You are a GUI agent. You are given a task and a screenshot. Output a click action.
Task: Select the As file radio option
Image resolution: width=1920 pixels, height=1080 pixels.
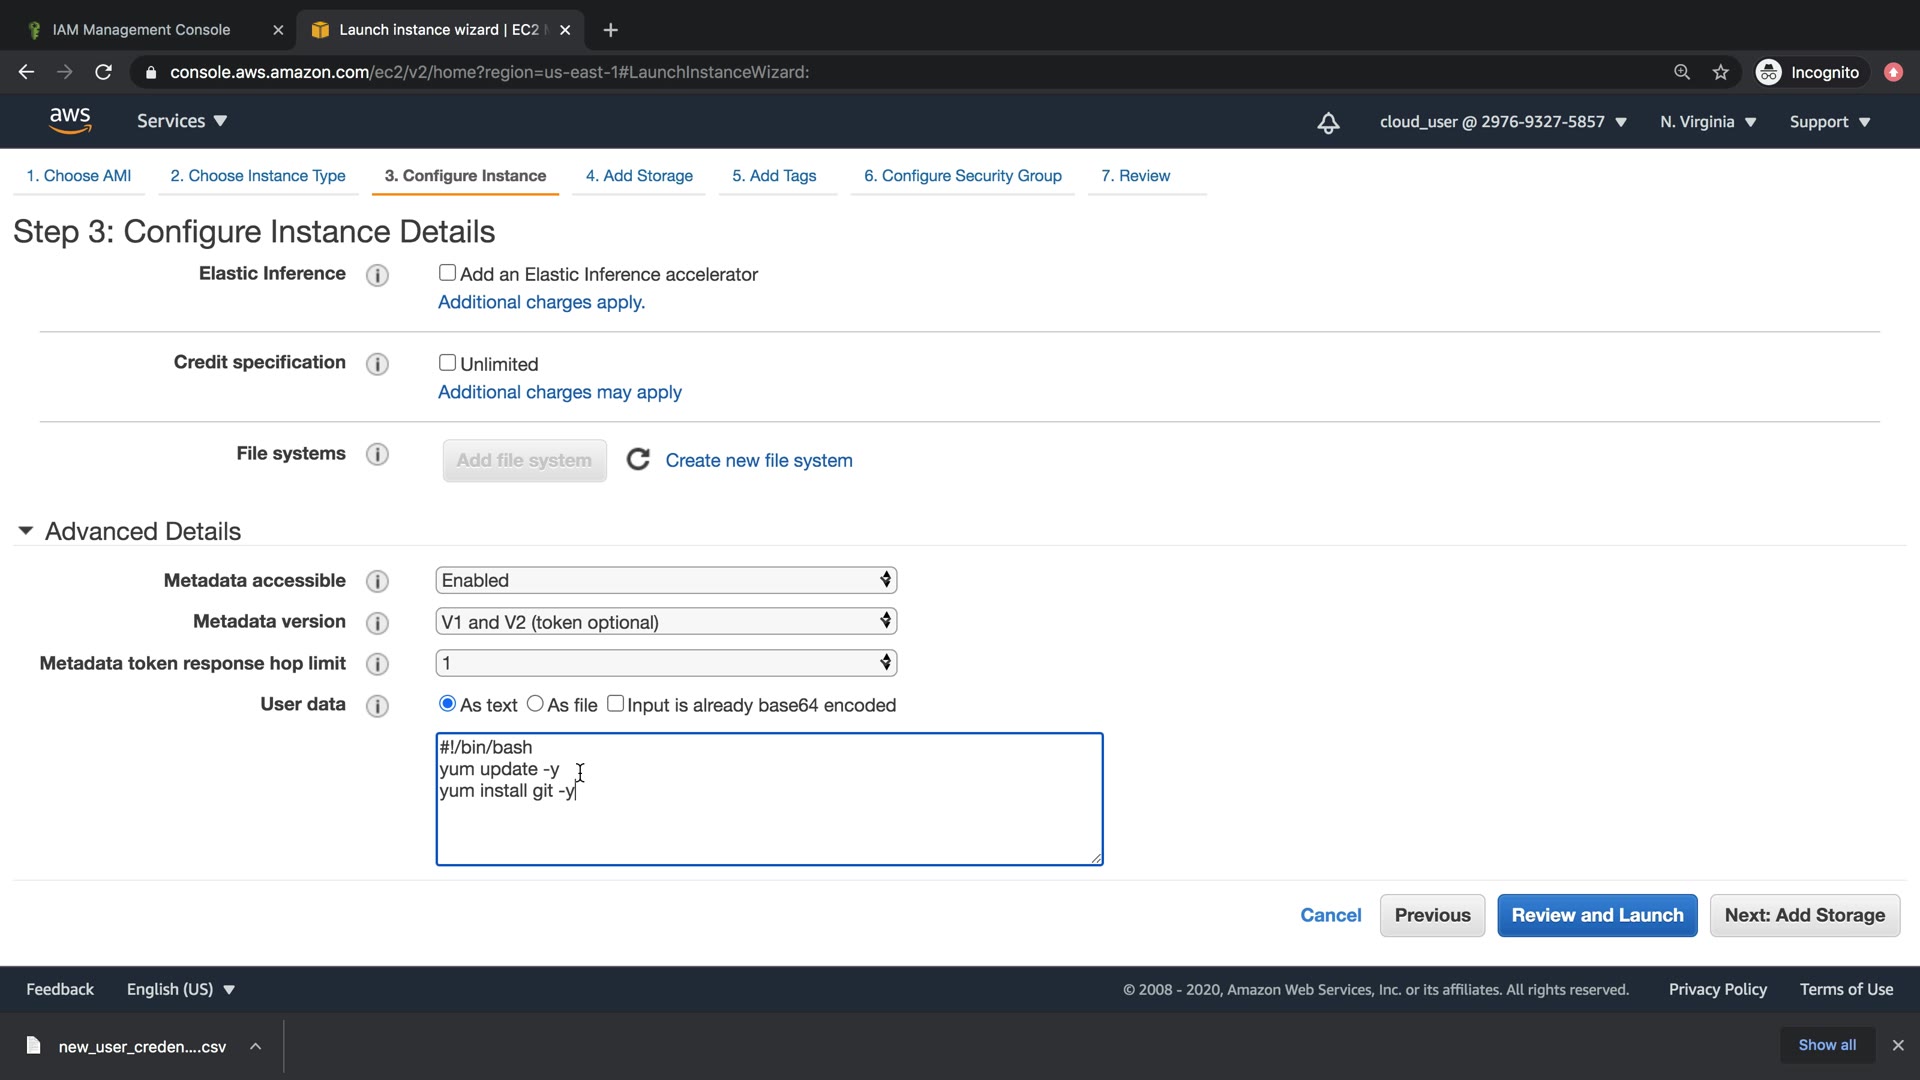(x=535, y=704)
